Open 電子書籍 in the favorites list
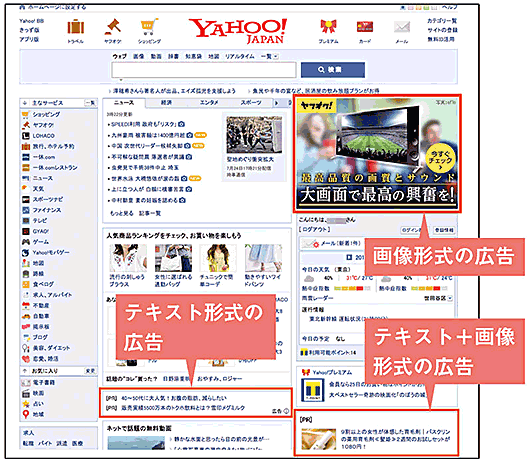Image resolution: width=529 pixels, height=468 pixels. (44, 383)
